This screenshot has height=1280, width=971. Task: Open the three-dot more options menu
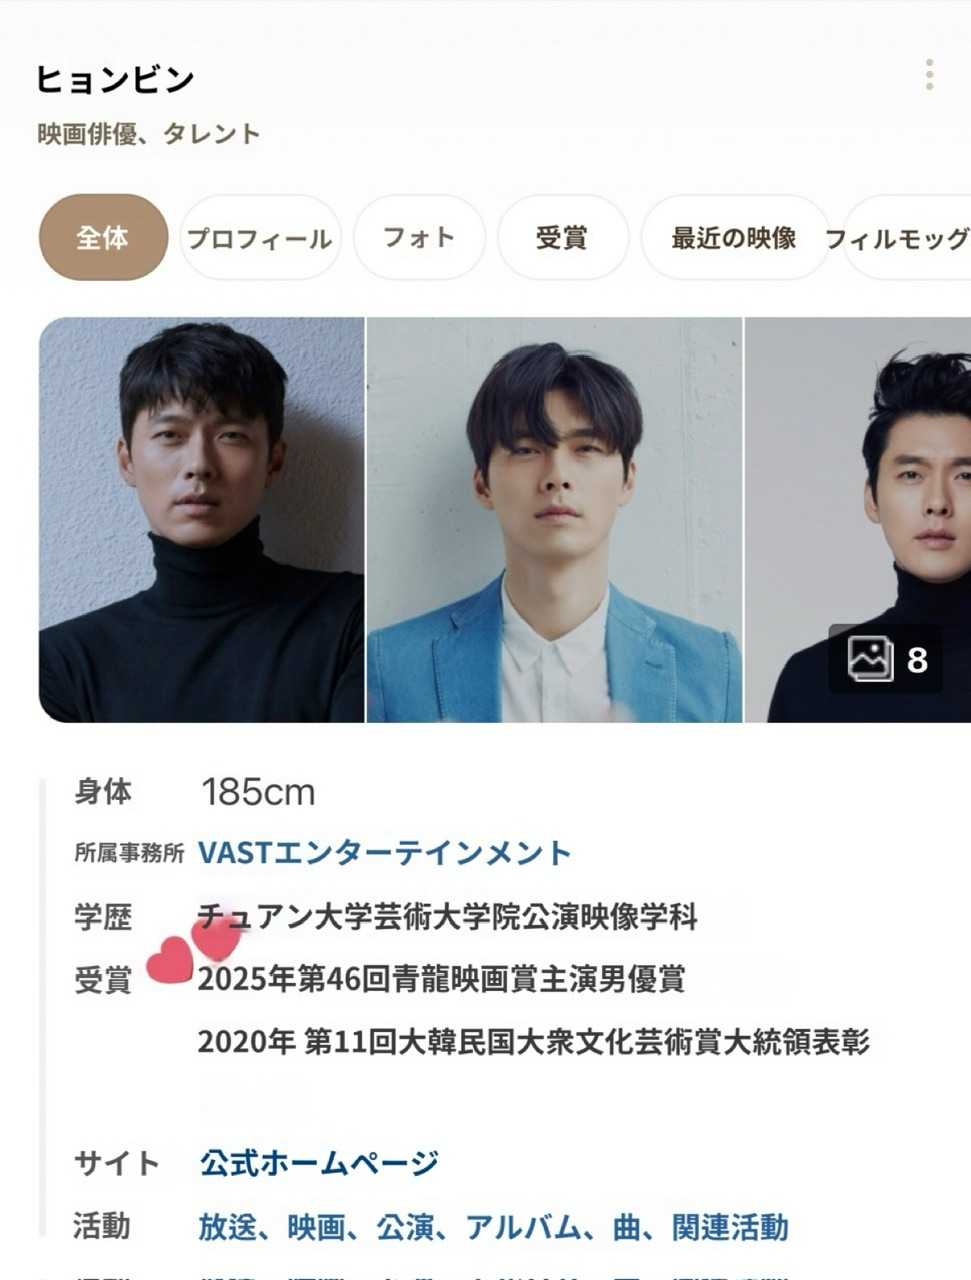point(929,75)
